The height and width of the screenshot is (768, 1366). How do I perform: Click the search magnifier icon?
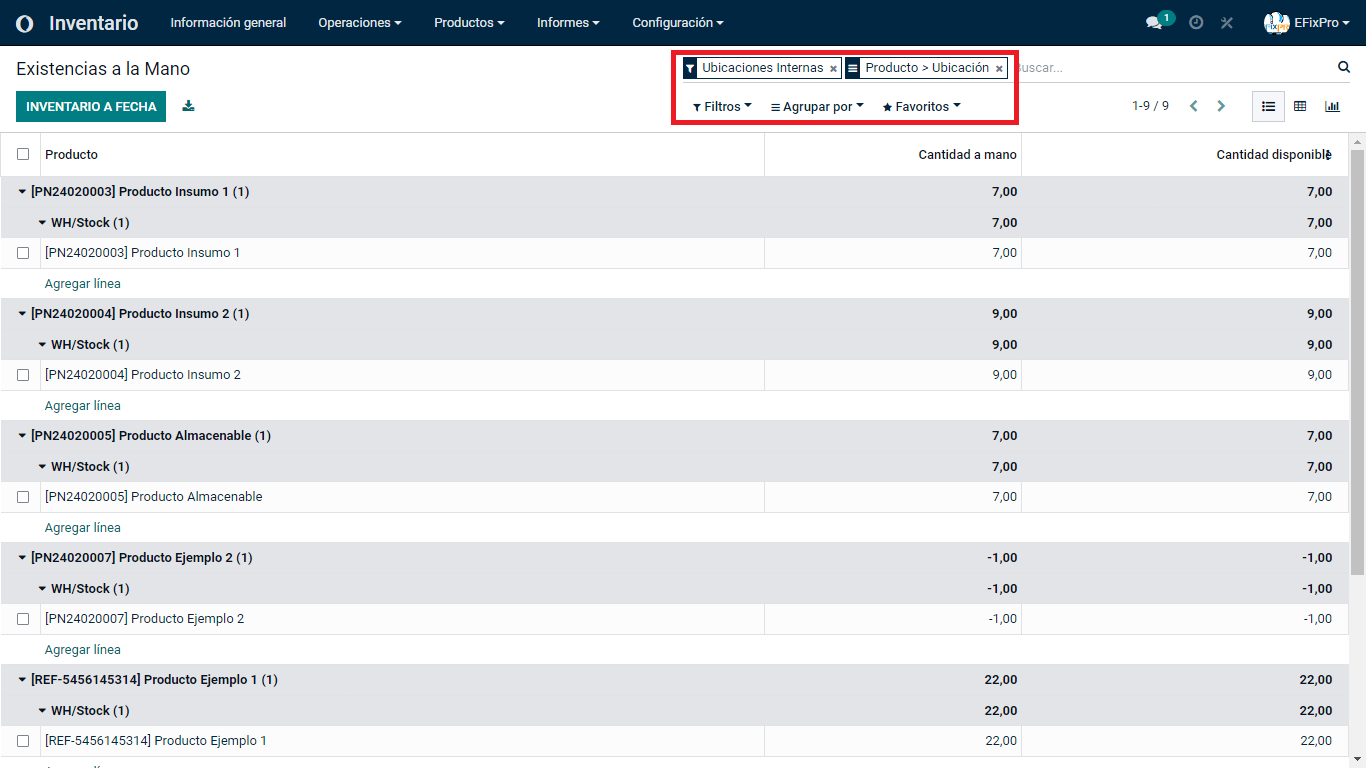pyautogui.click(x=1344, y=67)
